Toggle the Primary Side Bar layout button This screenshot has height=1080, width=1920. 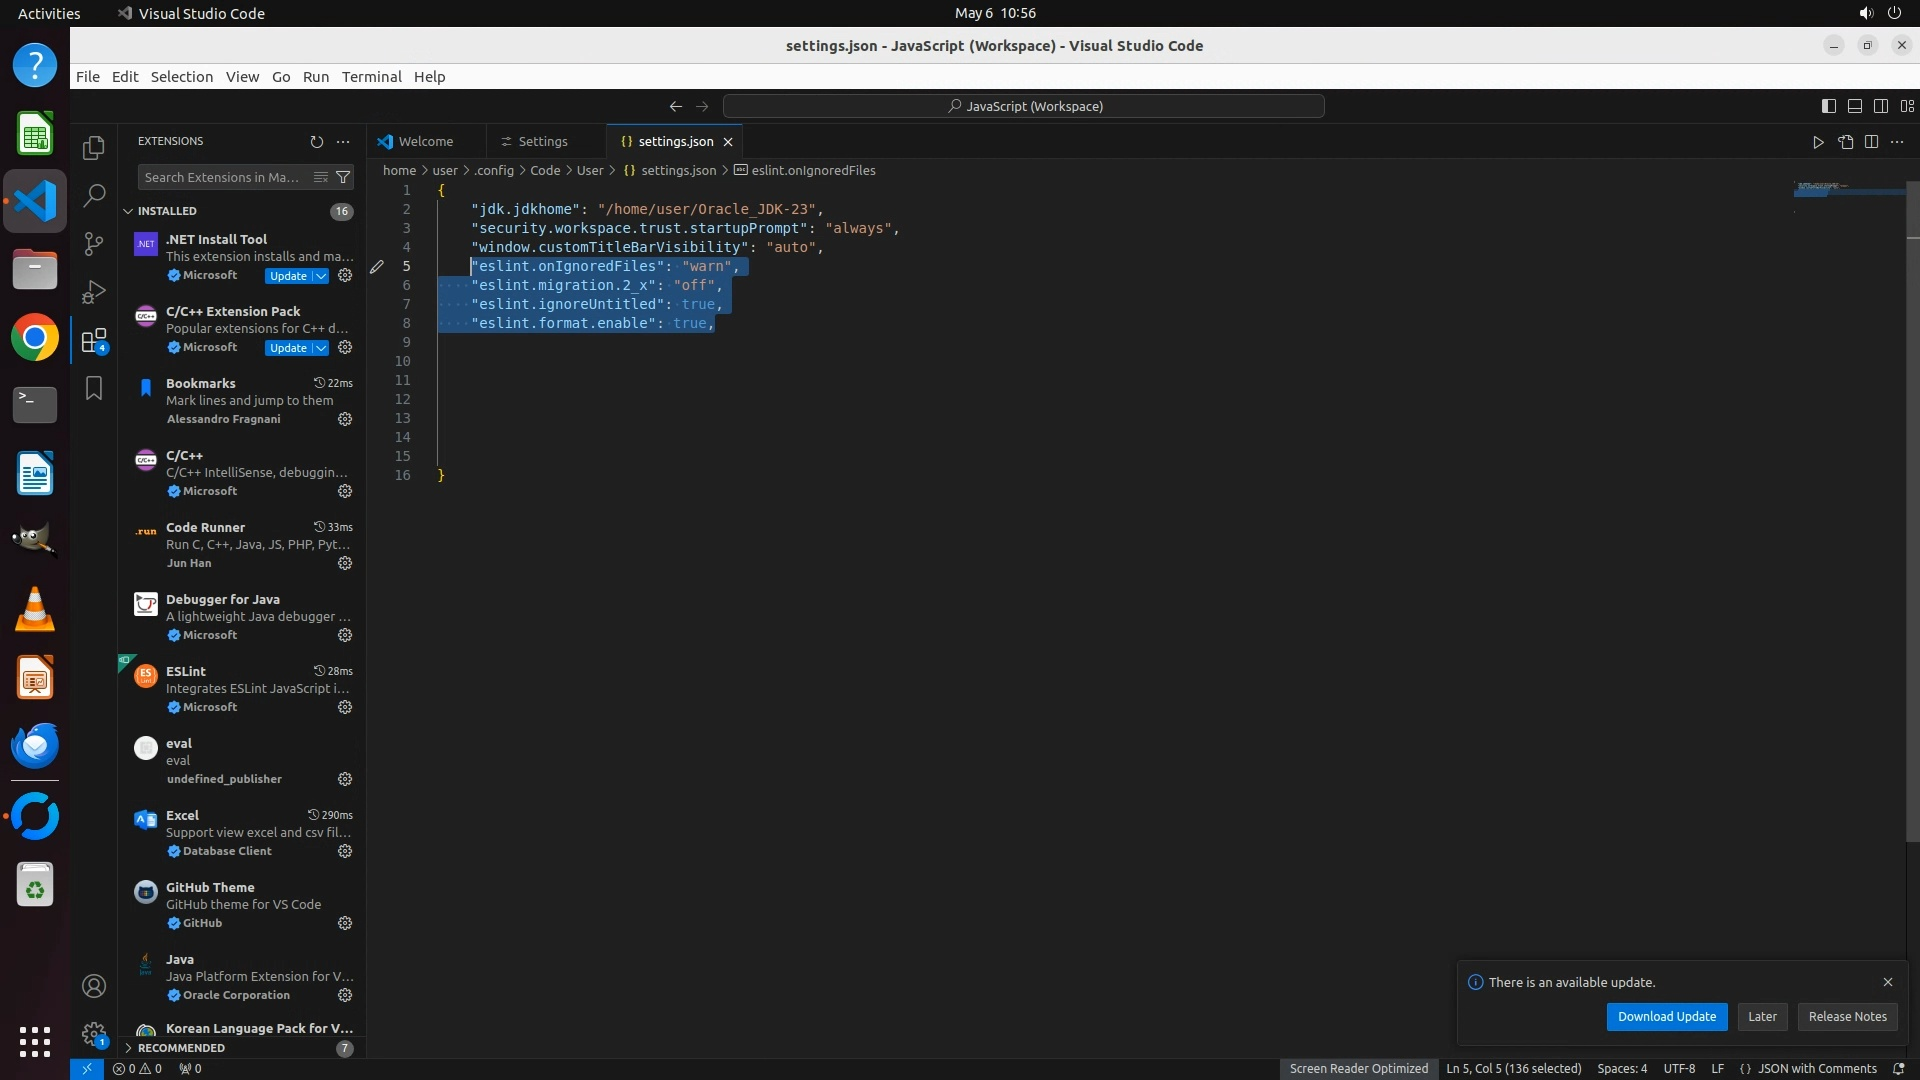(x=1829, y=106)
